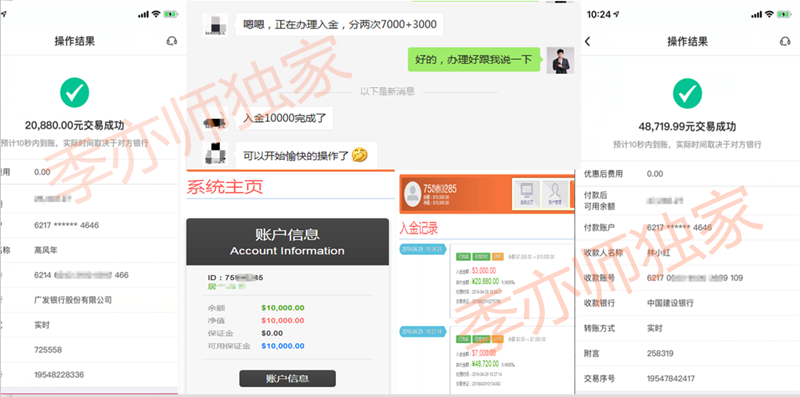Click the orange badge on the $7,000.00 record
This screenshot has height=397, width=800.
pos(497,339)
